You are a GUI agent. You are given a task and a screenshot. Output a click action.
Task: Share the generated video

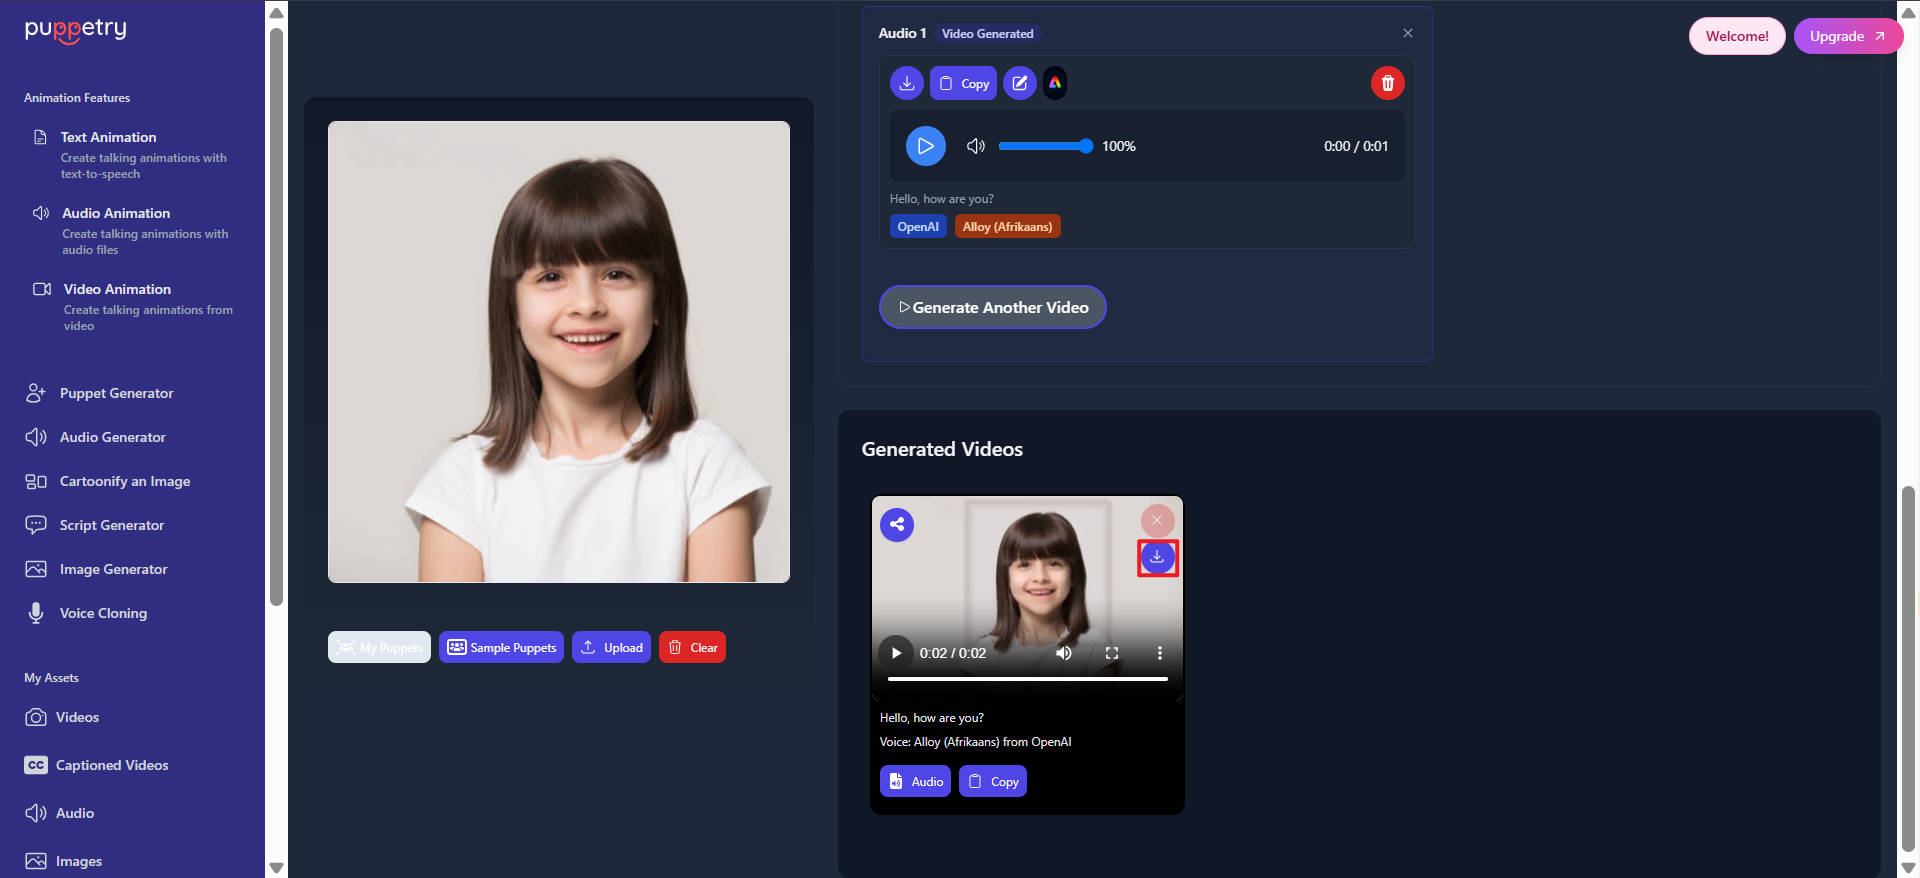coord(897,524)
